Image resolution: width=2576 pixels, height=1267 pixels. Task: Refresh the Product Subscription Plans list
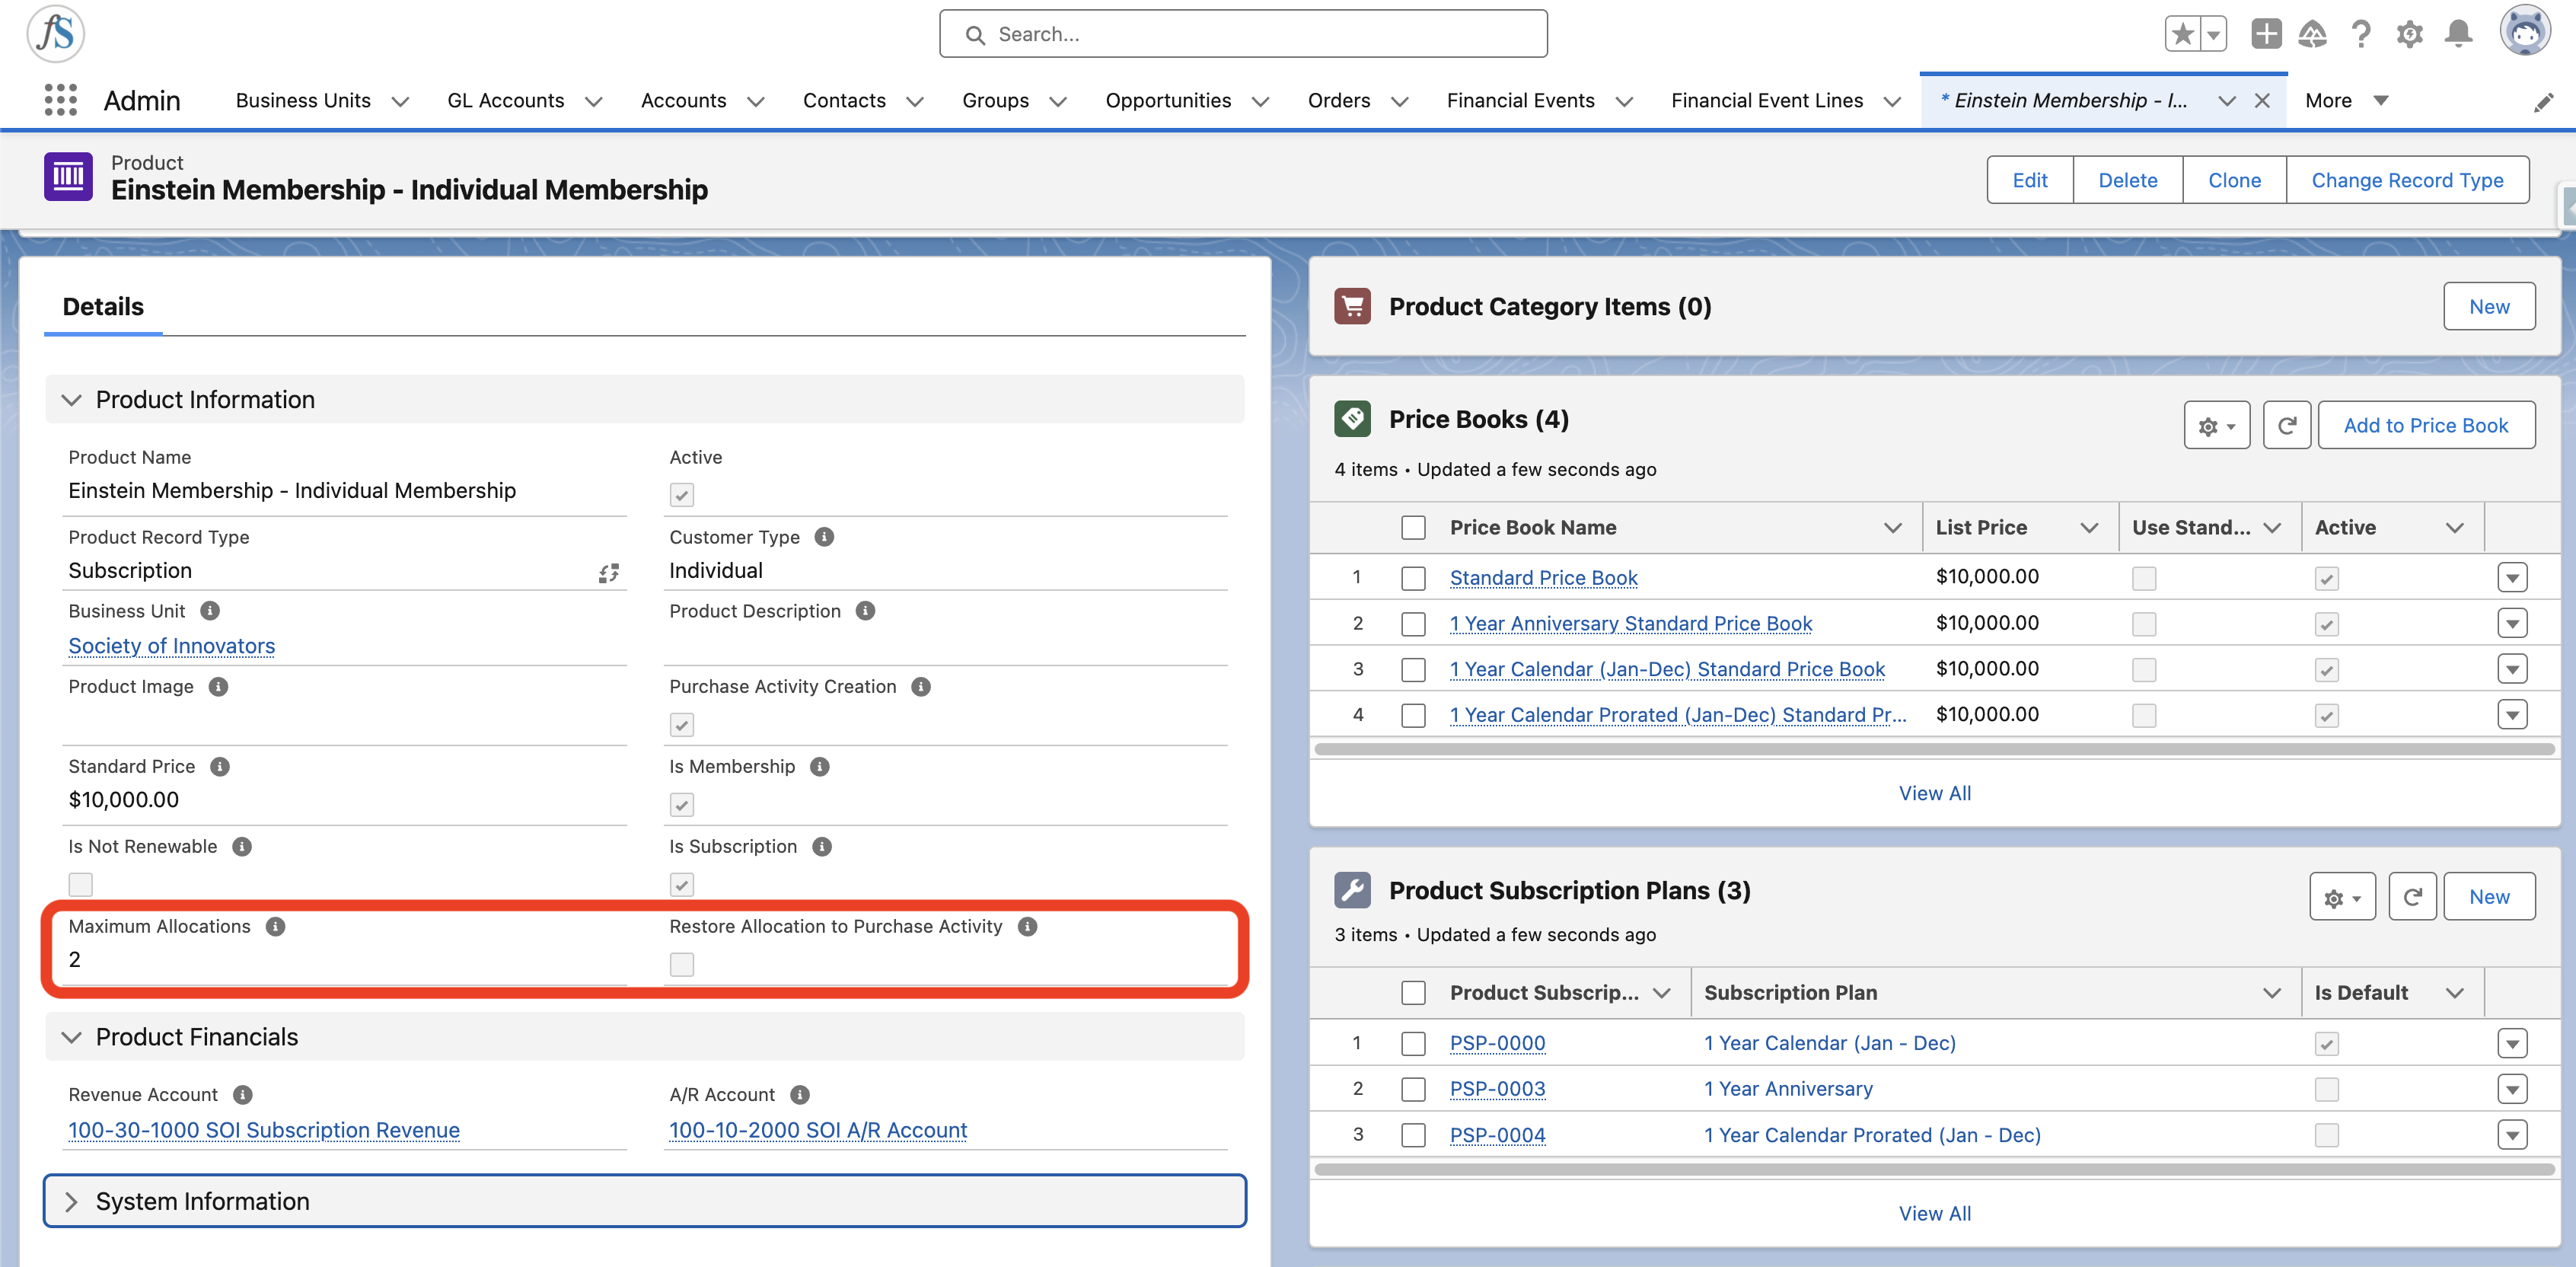(2412, 897)
